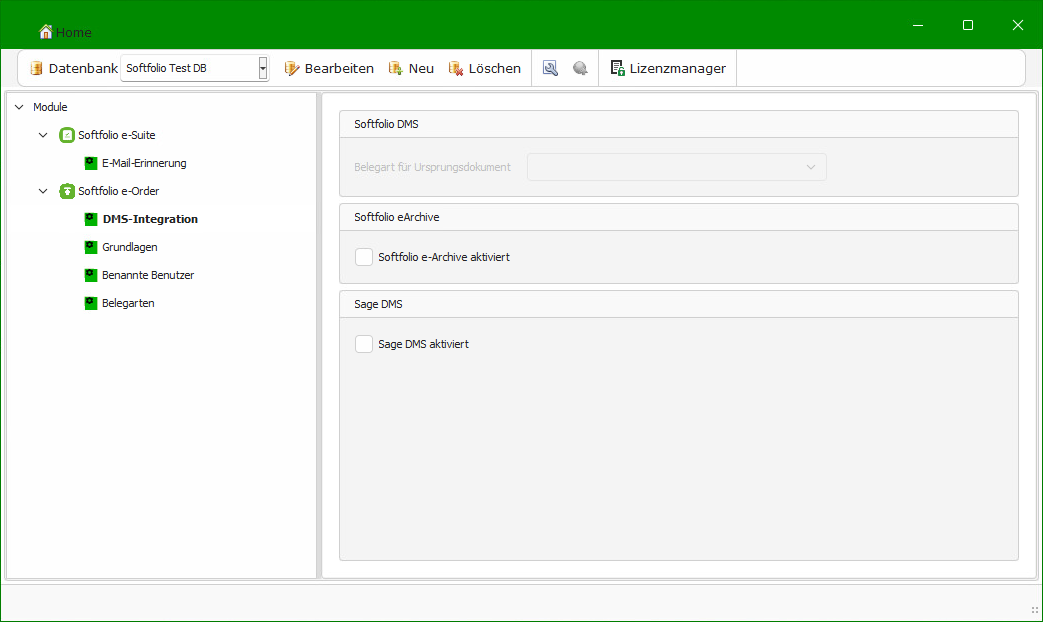This screenshot has height=622, width=1043.
Task: Click the Softfolio e-Order module icon
Action: click(x=67, y=191)
